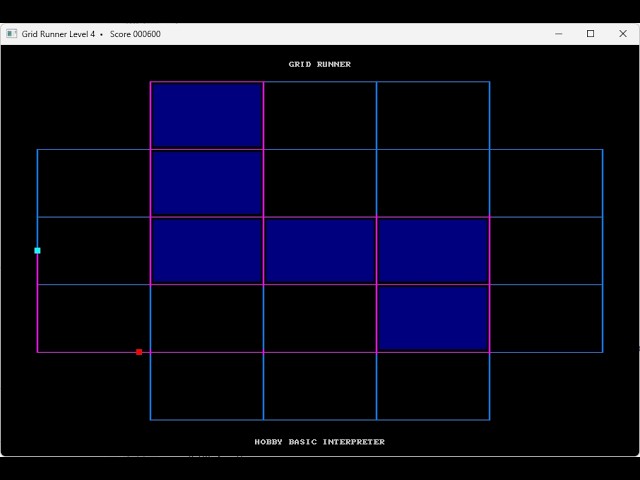Viewport: 640px width, 480px height.
Task: Click the GRID RUNNER title text
Action: (320, 64)
